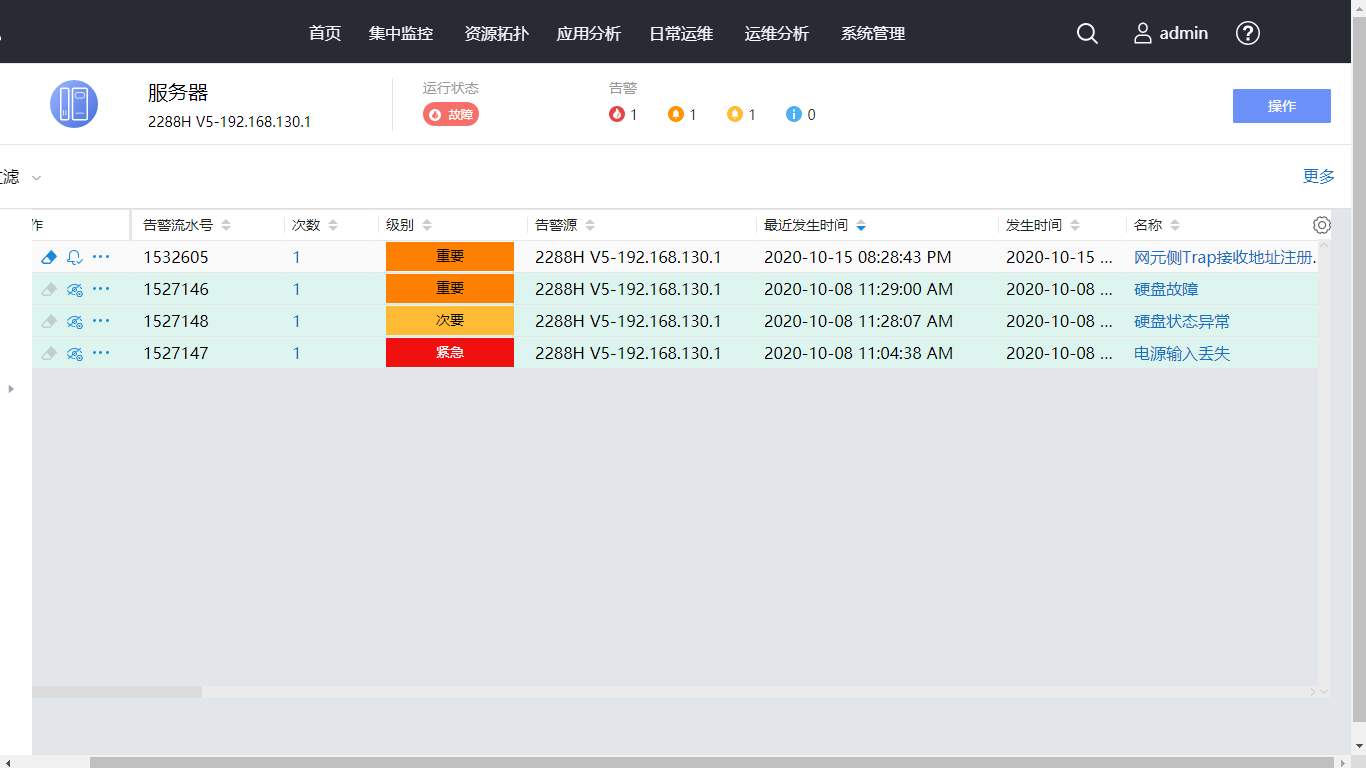Click the clear (eraser) icon for alarm 1532605
Viewport: 1366px width, 768px height.
coord(49,257)
